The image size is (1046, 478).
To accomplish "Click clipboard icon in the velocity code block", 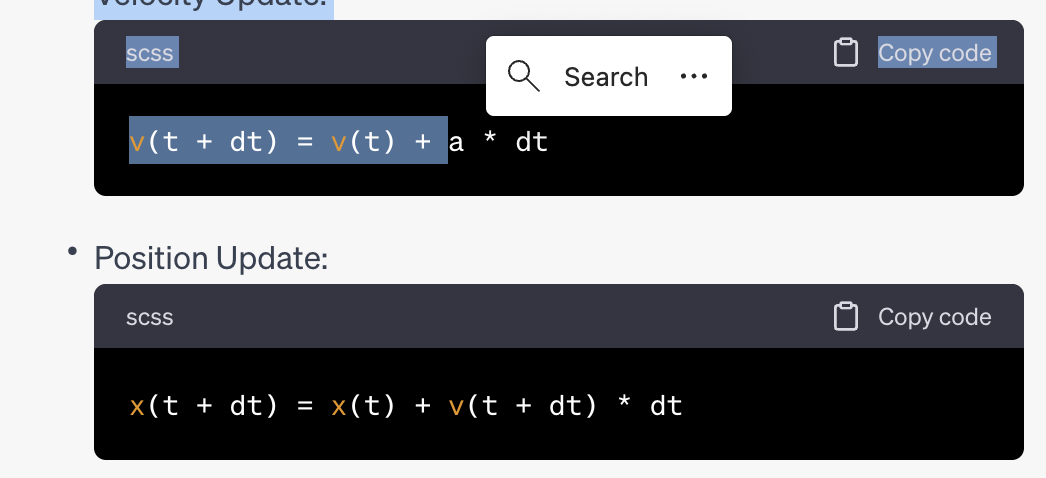I will (x=846, y=53).
